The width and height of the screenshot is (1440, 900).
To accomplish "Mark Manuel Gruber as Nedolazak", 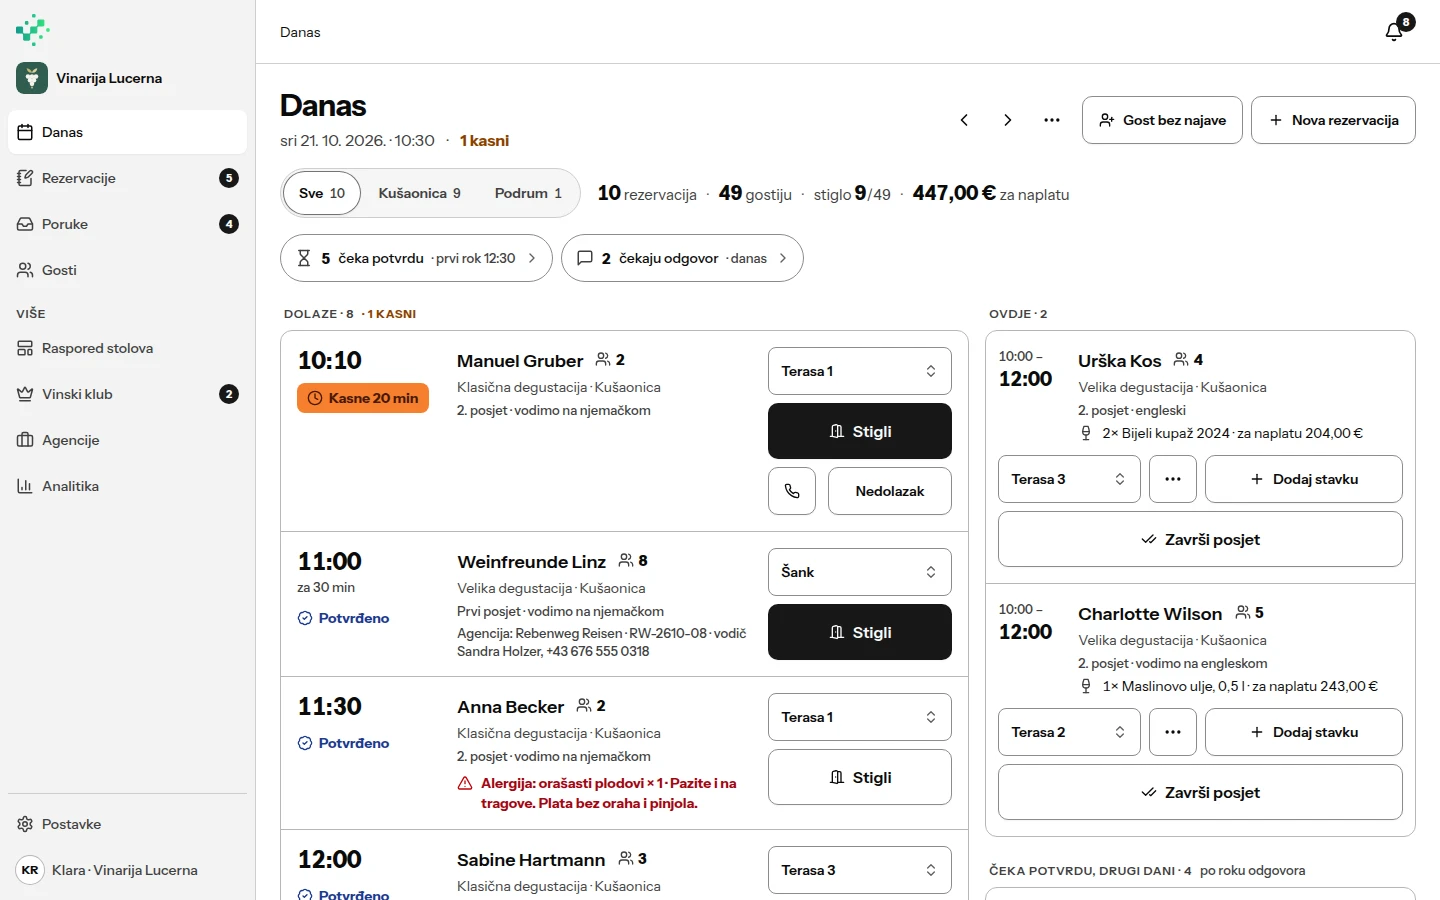I will tap(890, 491).
